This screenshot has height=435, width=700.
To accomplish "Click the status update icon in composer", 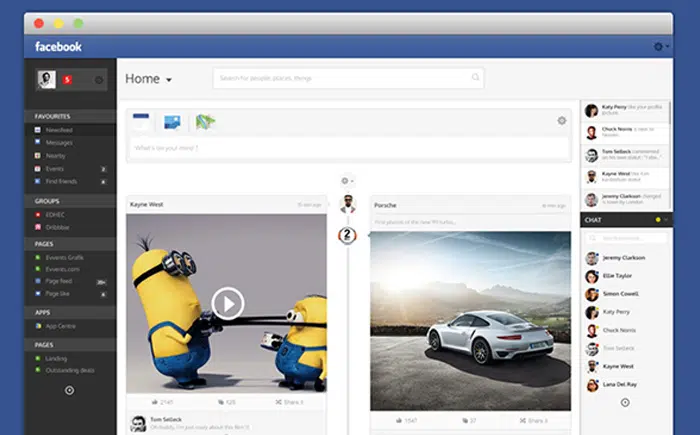I will point(141,122).
